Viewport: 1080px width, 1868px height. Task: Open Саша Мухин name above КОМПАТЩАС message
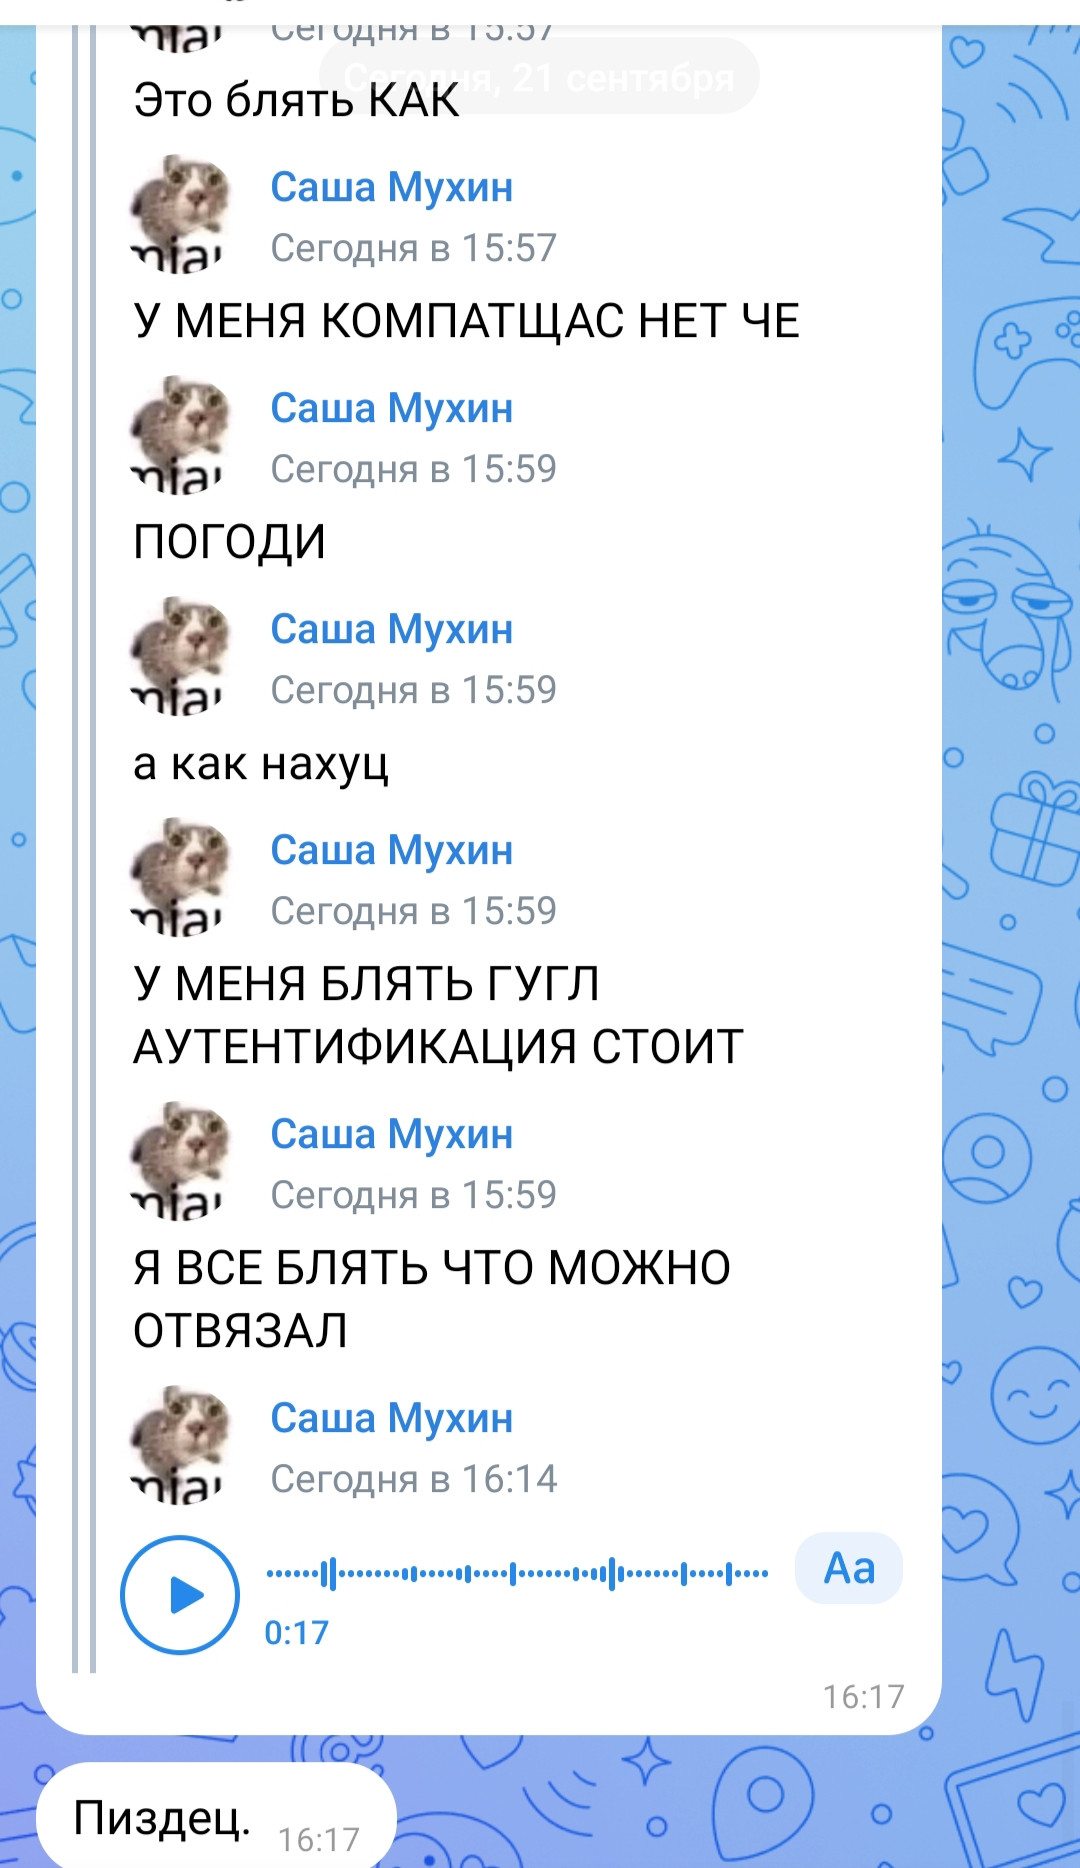pos(392,187)
